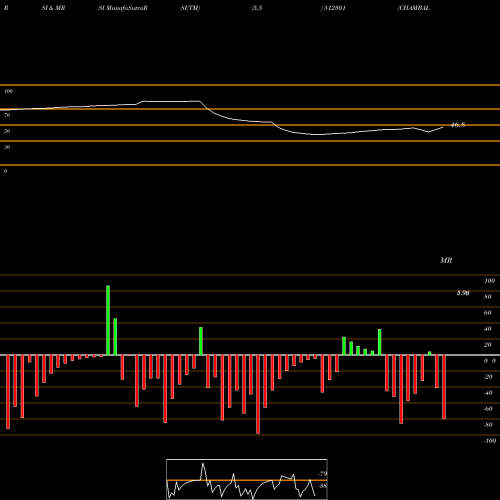Click the '(CHAMBAL' symbol name in header
This screenshot has height=500, width=500.
tap(413, 8)
